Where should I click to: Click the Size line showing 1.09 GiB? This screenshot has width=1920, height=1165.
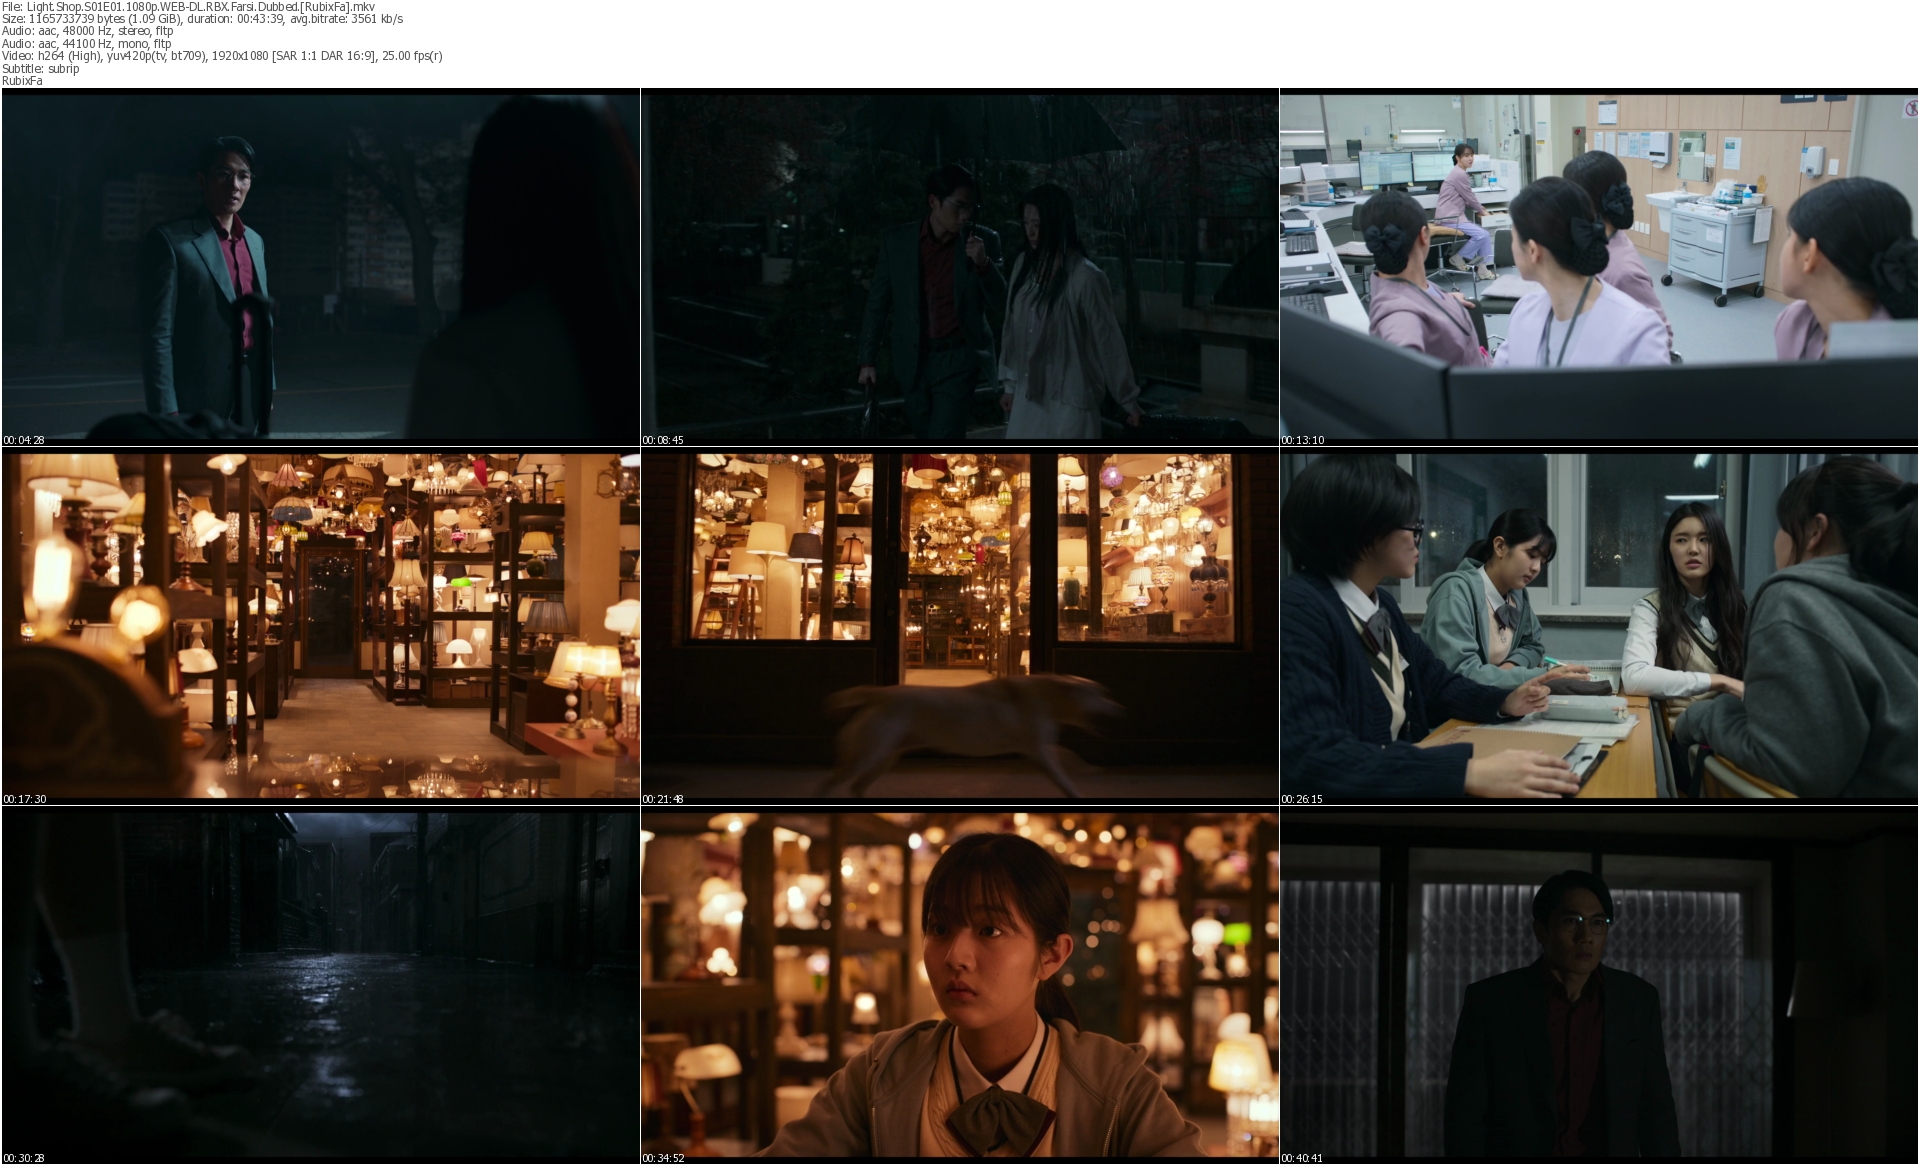point(203,19)
